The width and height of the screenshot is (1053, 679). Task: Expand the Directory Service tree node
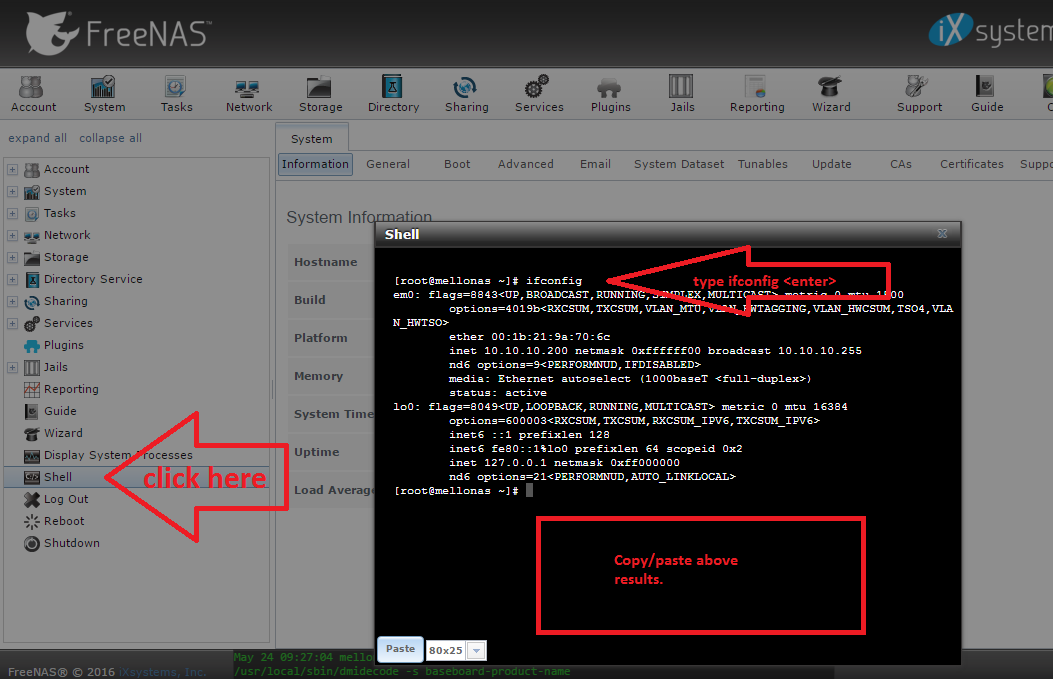[x=12, y=279]
